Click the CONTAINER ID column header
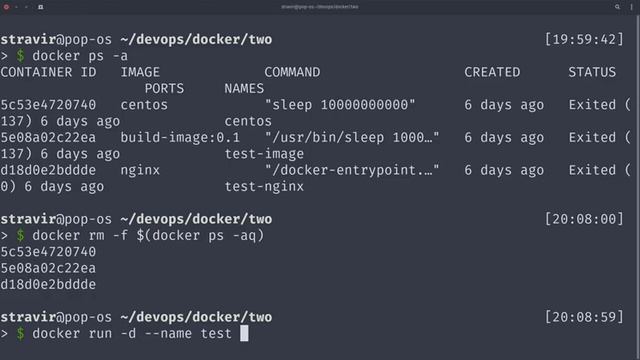The image size is (640, 360). click(x=48, y=72)
